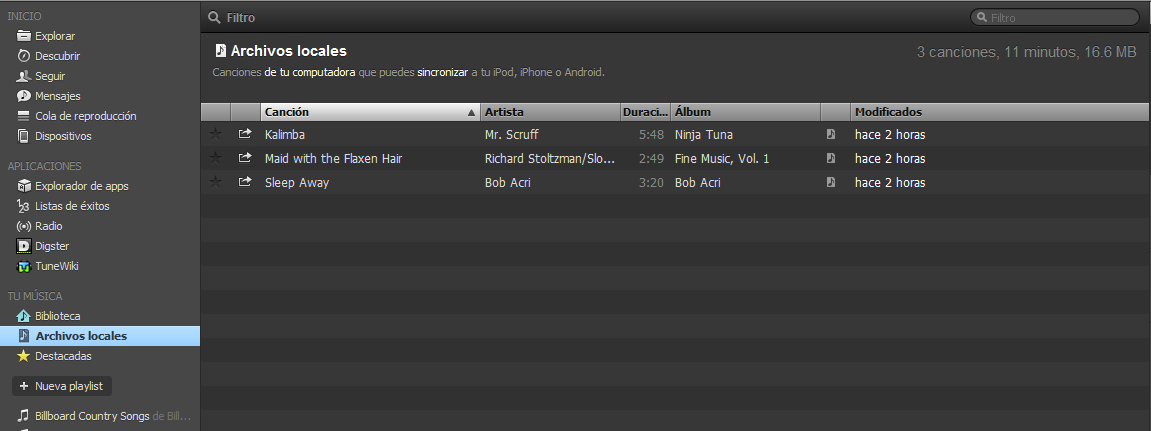Open the Mr. Scruff artist link
Image resolution: width=1151 pixels, height=431 pixels.
[512, 134]
